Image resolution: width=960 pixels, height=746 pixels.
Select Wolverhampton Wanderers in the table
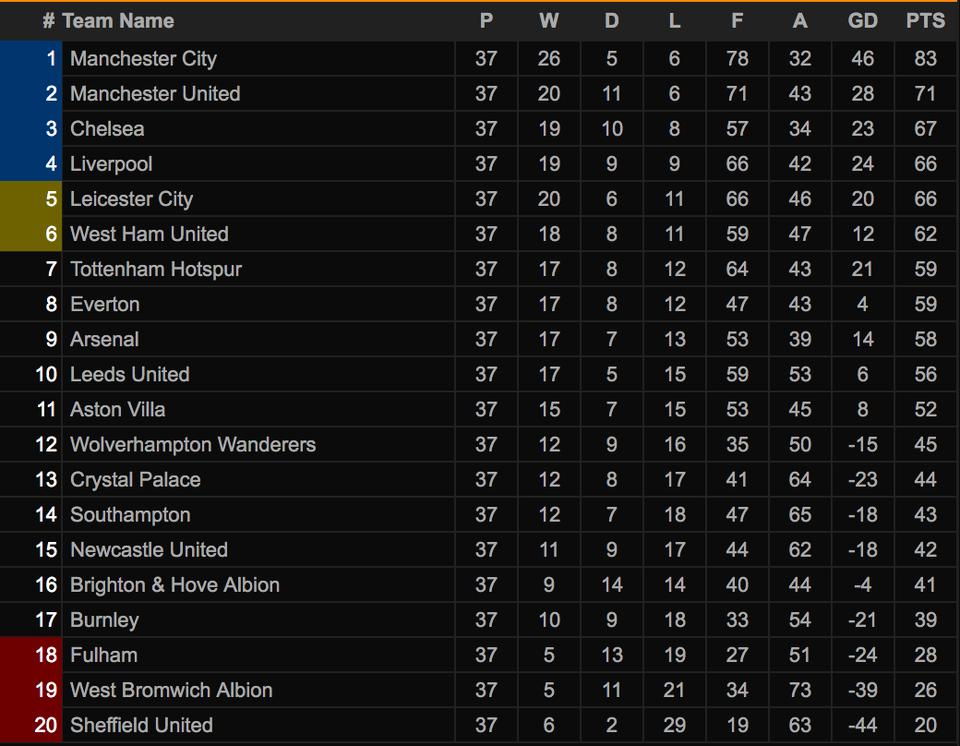point(193,445)
